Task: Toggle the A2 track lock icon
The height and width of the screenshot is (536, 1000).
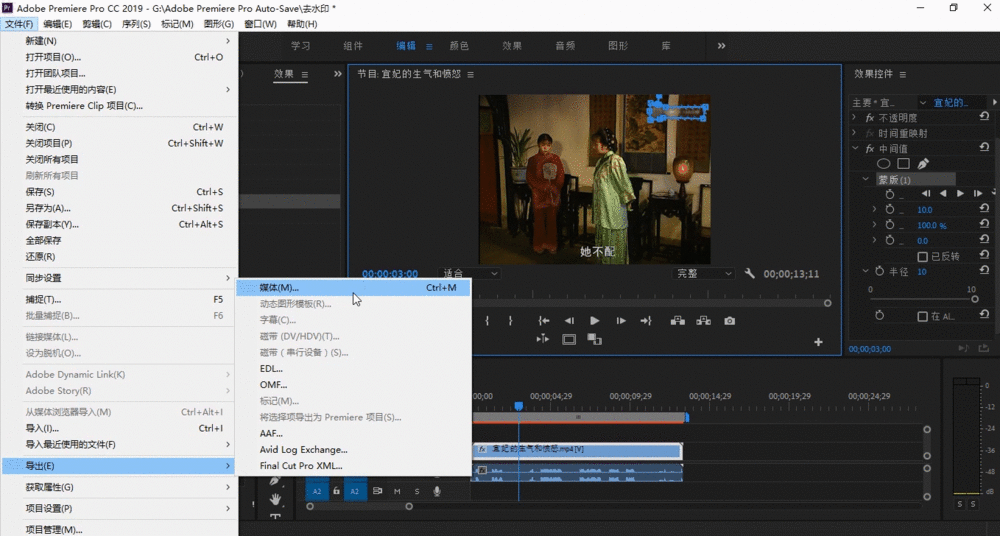Action: tap(336, 491)
